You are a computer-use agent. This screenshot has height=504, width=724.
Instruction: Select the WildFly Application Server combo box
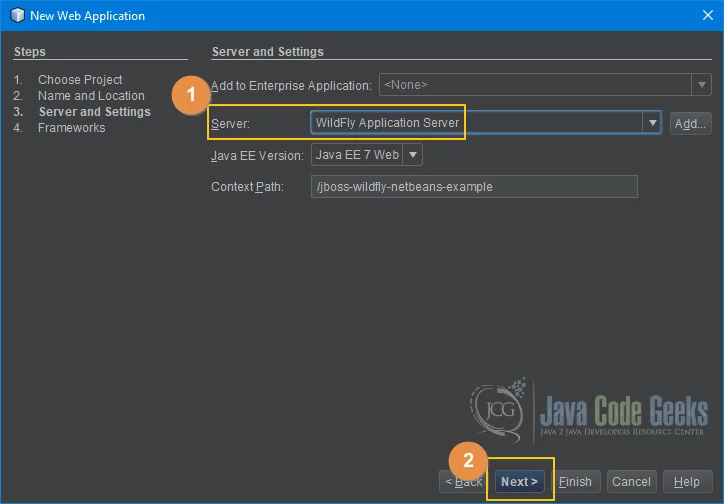click(486, 123)
